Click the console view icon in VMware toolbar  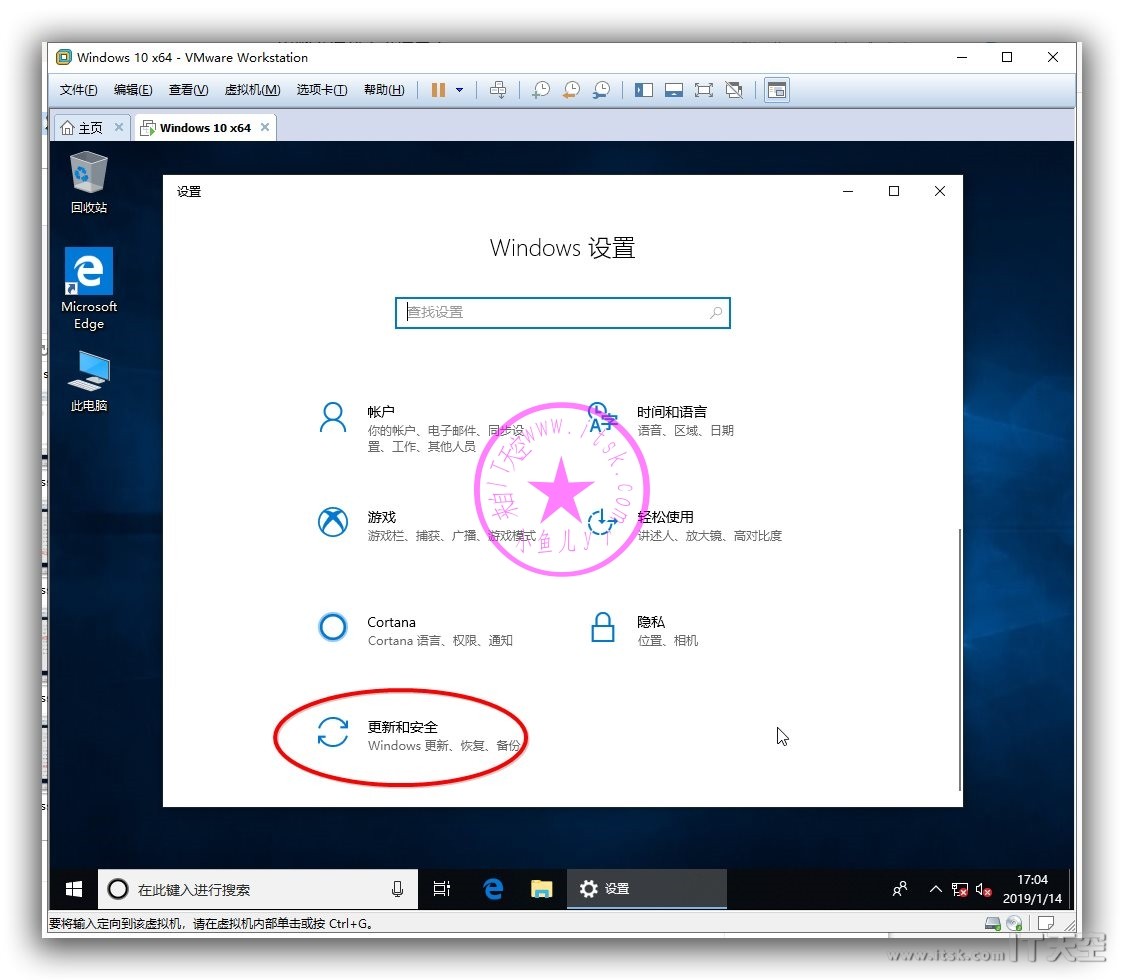[x=777, y=90]
